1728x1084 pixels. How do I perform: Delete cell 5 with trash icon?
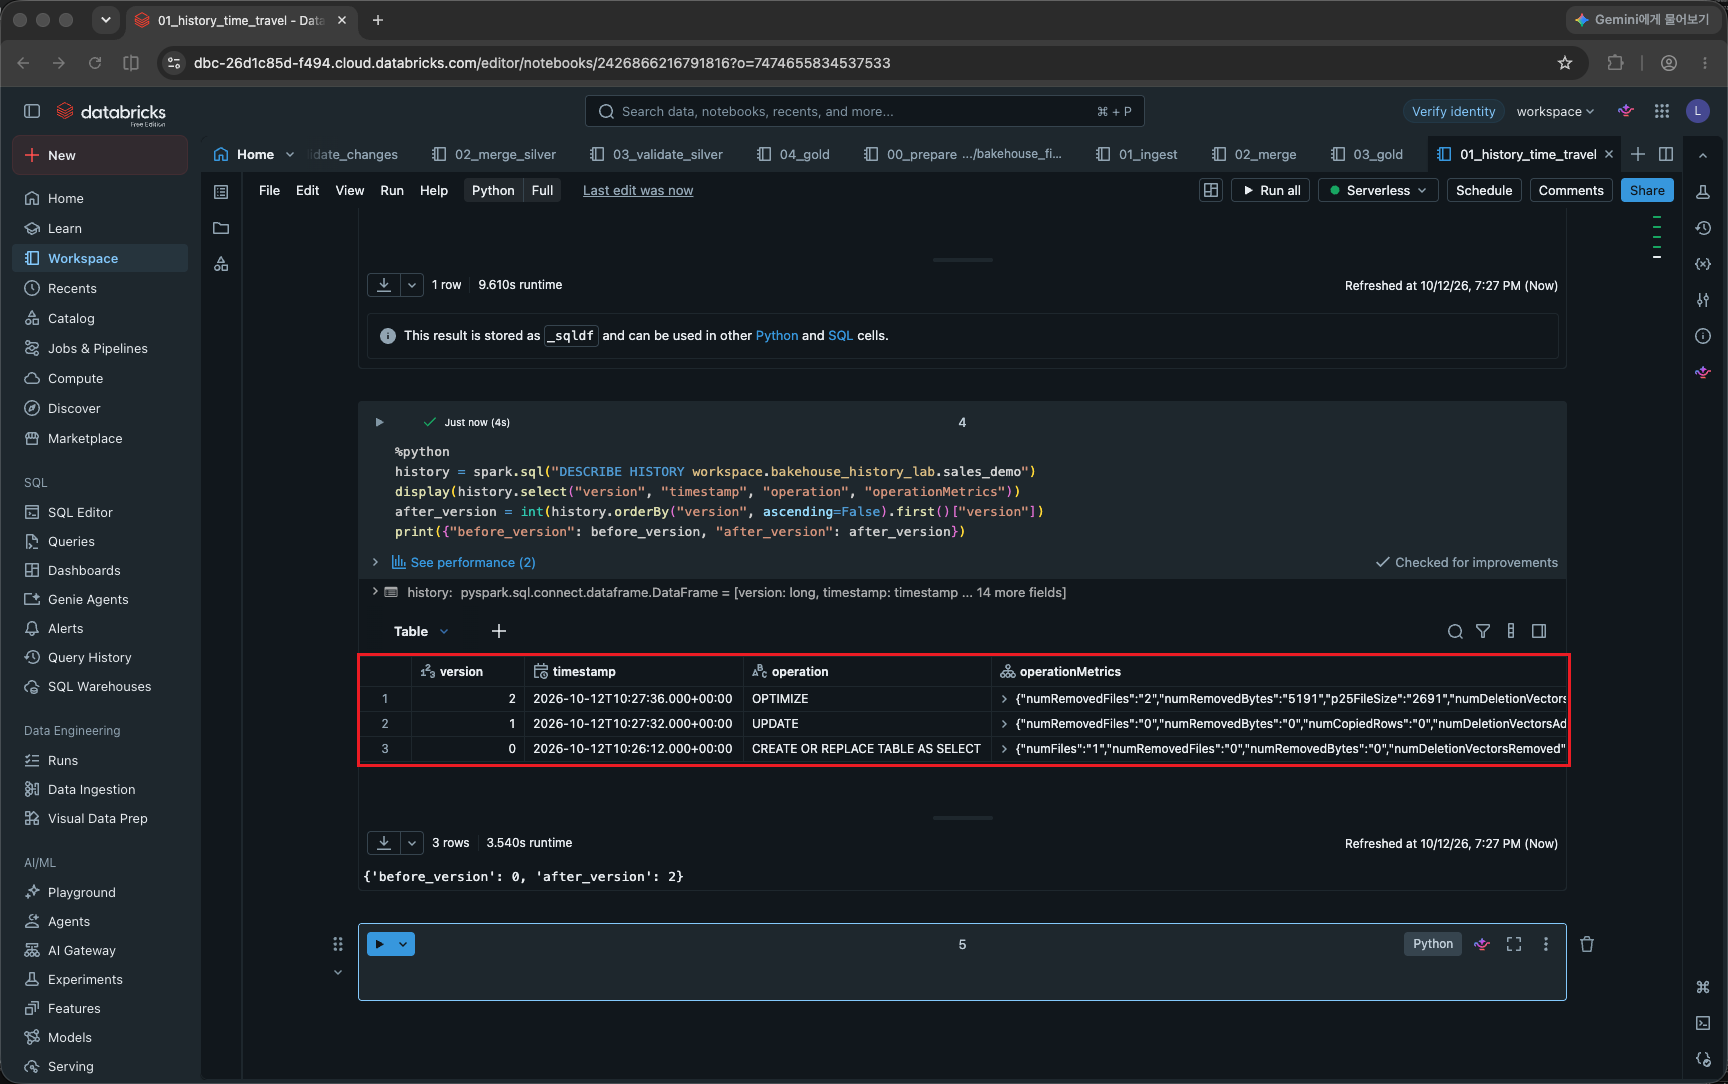click(x=1587, y=944)
